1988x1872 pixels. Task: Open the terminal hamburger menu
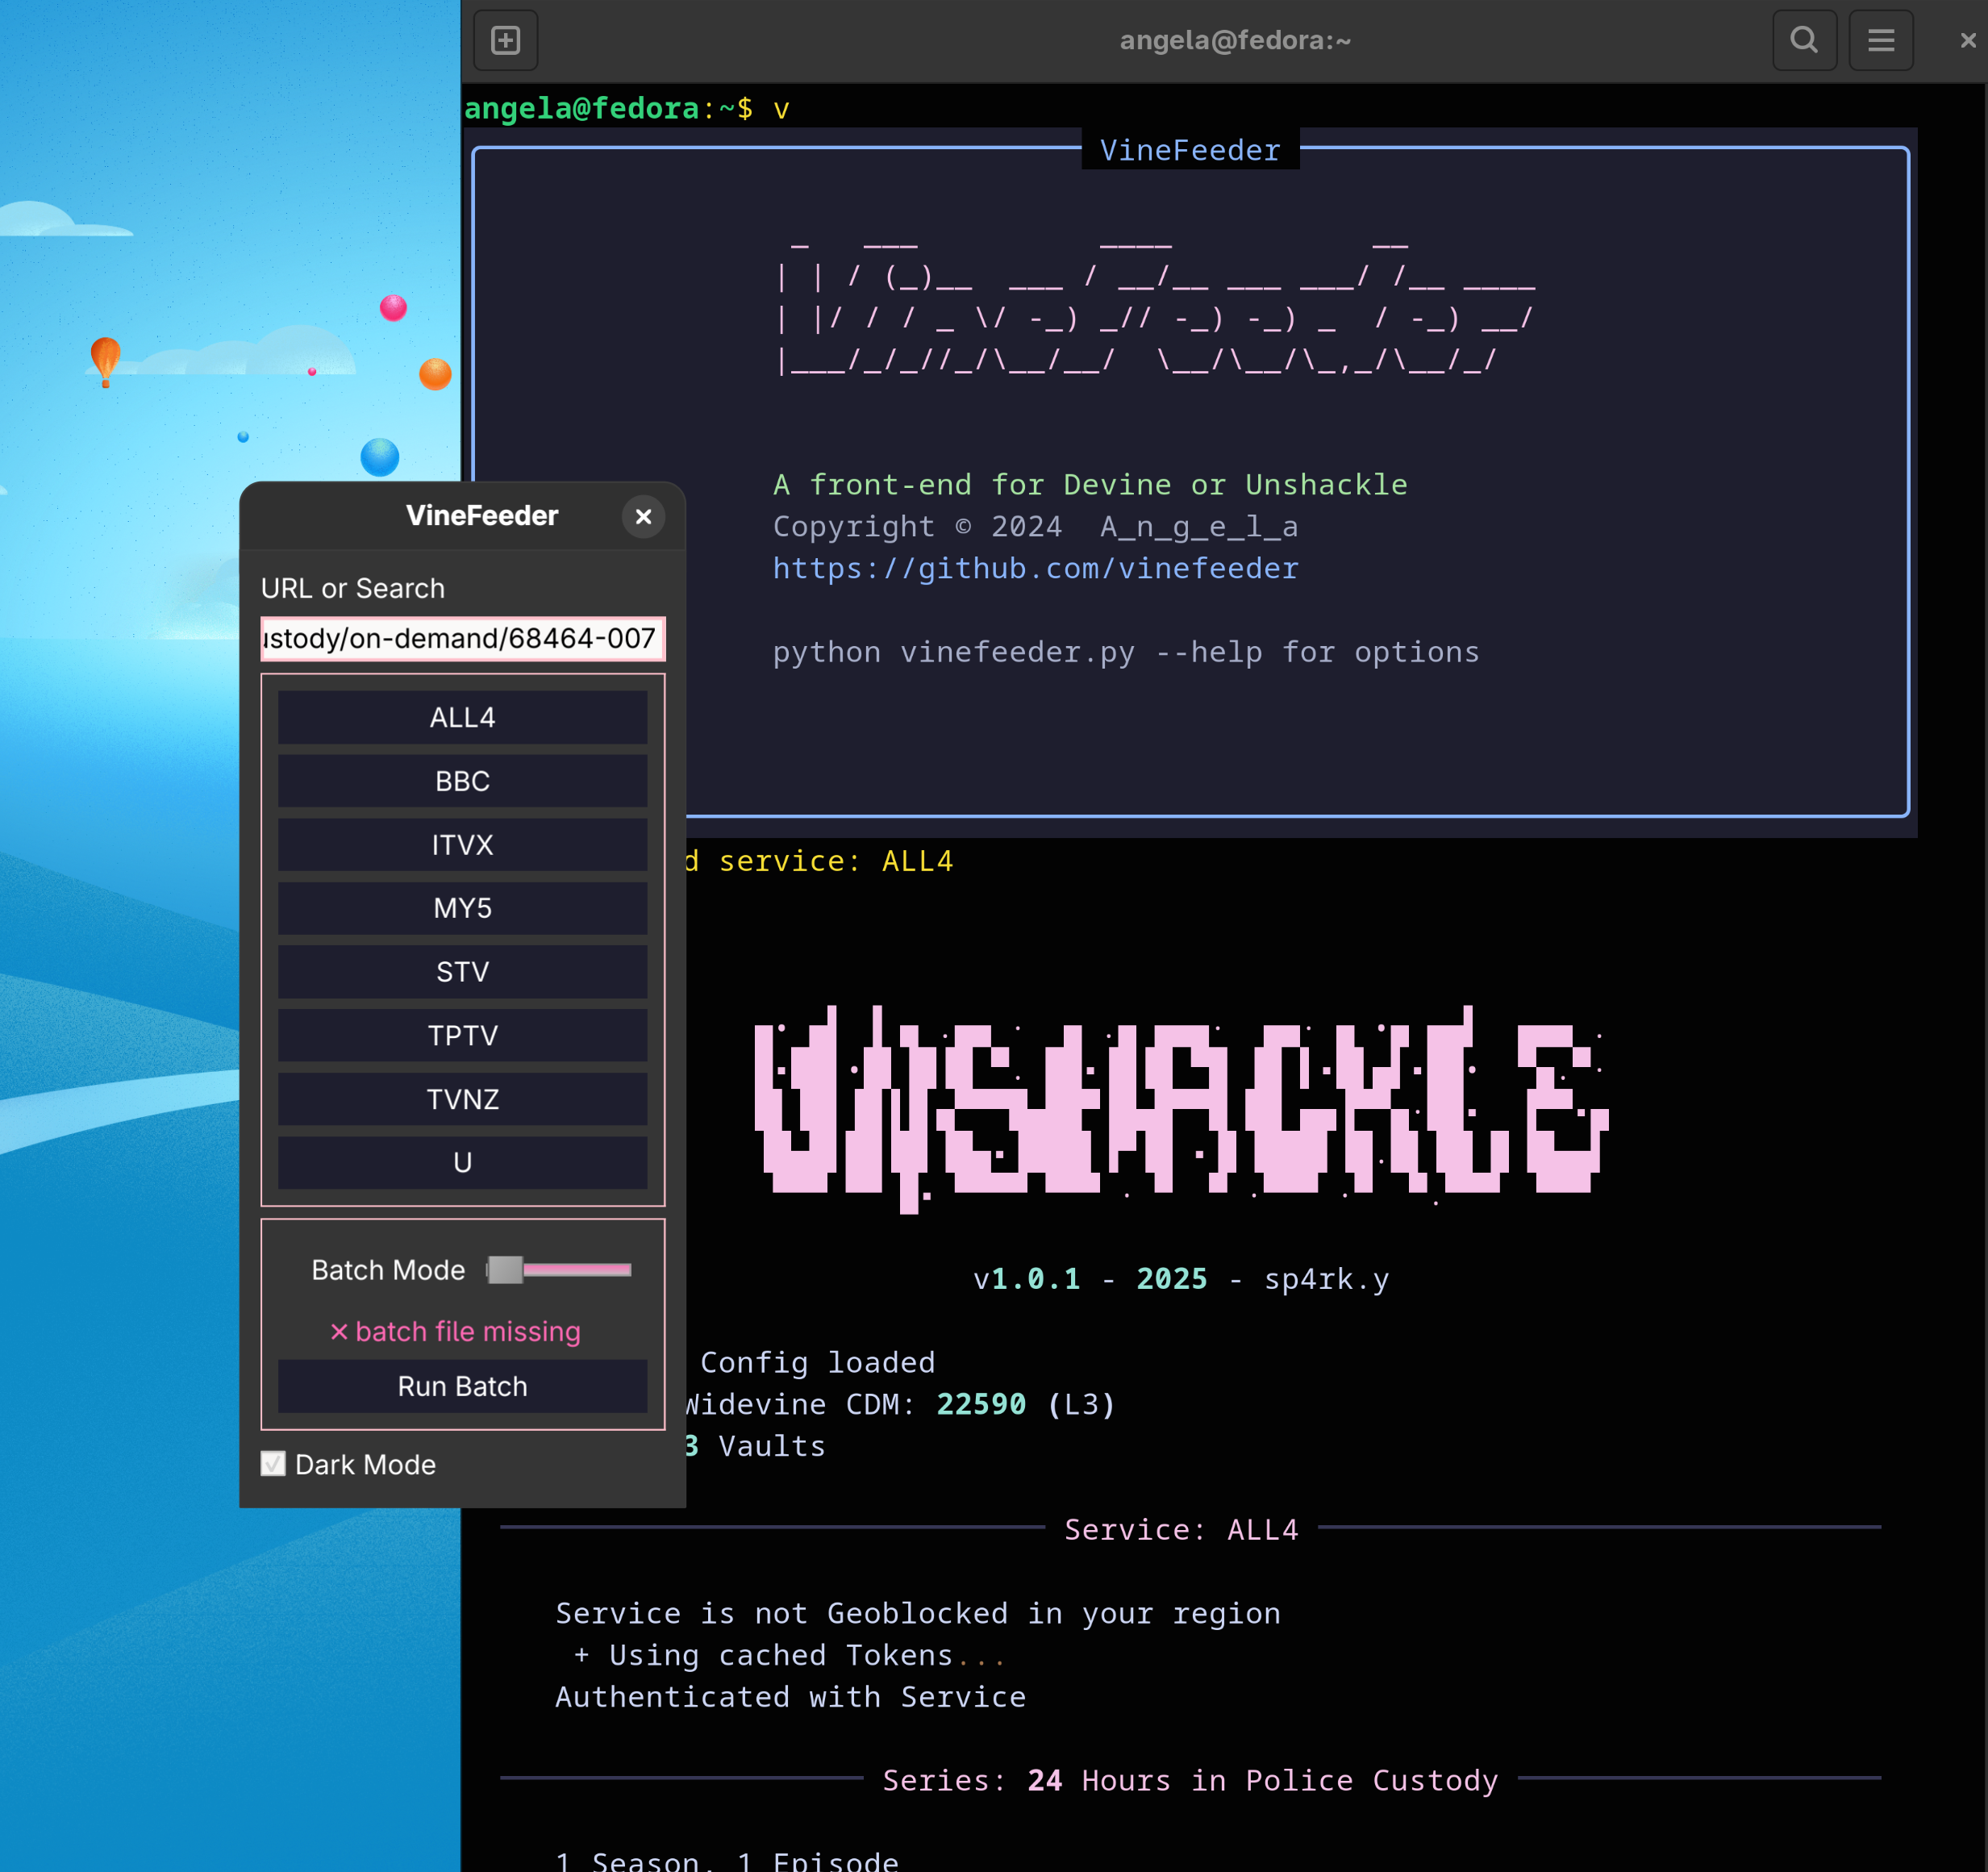tap(1880, 40)
